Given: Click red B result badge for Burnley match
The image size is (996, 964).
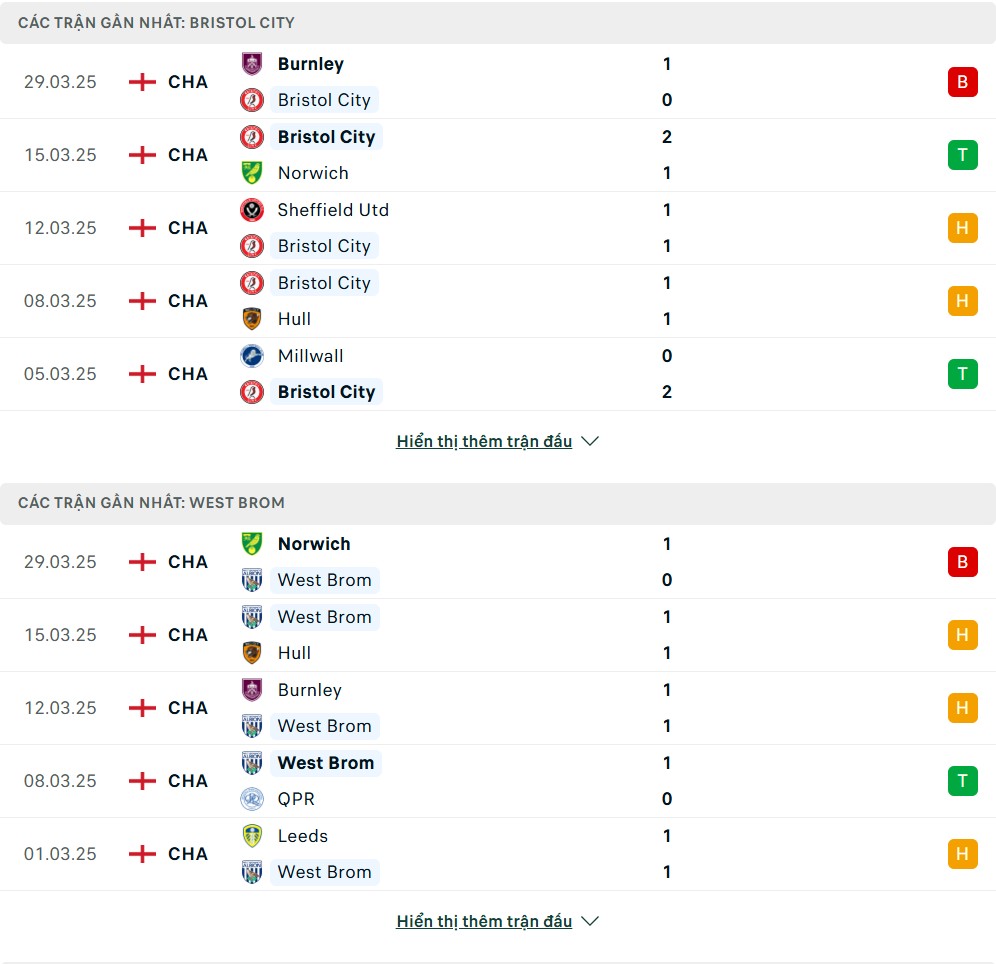Looking at the screenshot, I should pyautogui.click(x=962, y=82).
